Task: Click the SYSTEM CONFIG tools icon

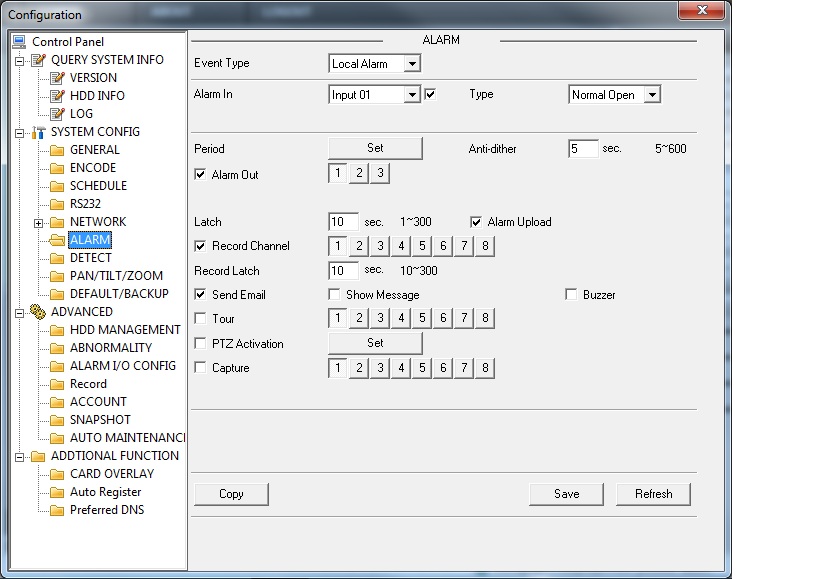Action: click(38, 132)
